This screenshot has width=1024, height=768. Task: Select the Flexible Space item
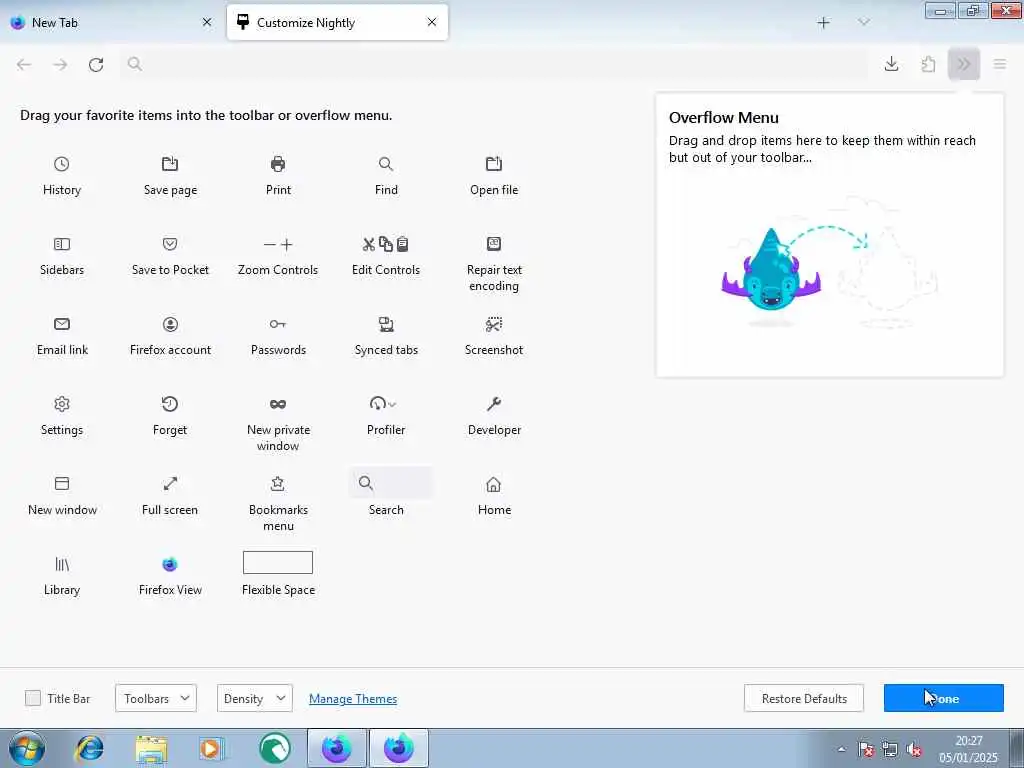click(278, 574)
